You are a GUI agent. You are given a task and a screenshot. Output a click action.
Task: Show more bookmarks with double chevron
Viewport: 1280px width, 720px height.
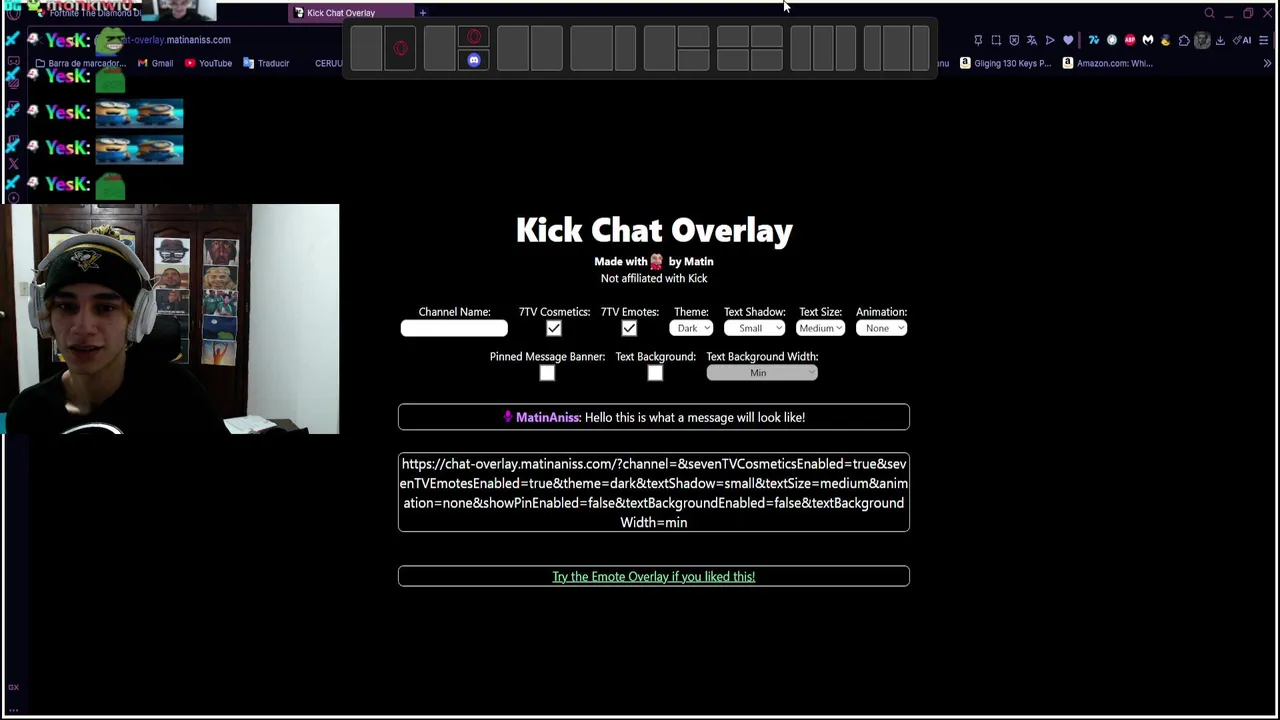click(1267, 63)
